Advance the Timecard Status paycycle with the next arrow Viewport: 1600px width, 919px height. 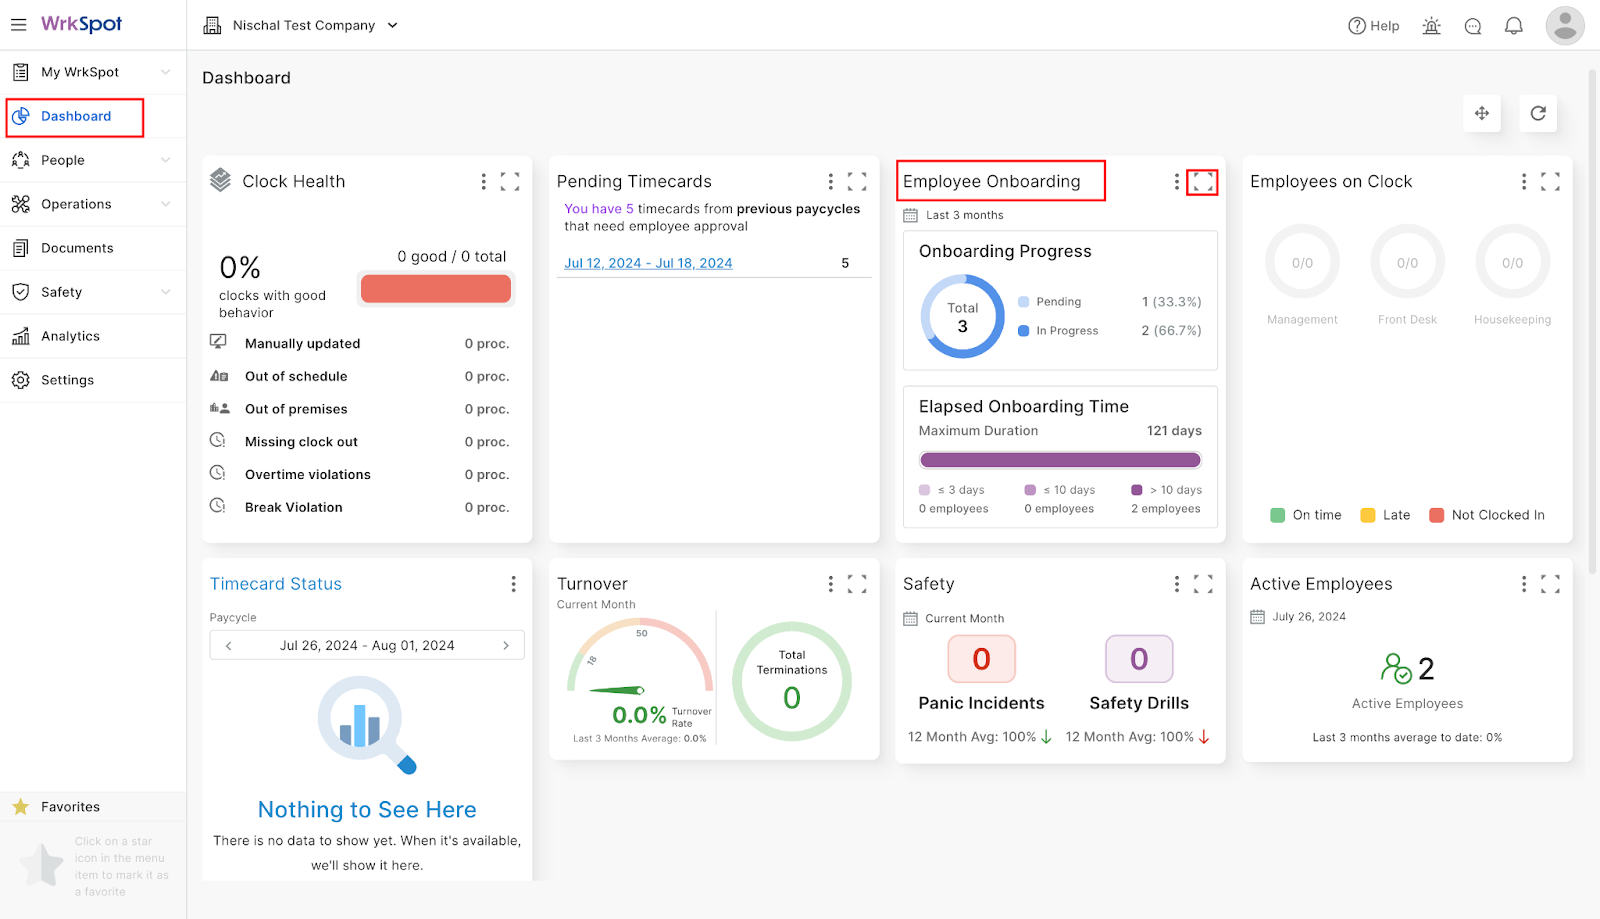tap(506, 645)
